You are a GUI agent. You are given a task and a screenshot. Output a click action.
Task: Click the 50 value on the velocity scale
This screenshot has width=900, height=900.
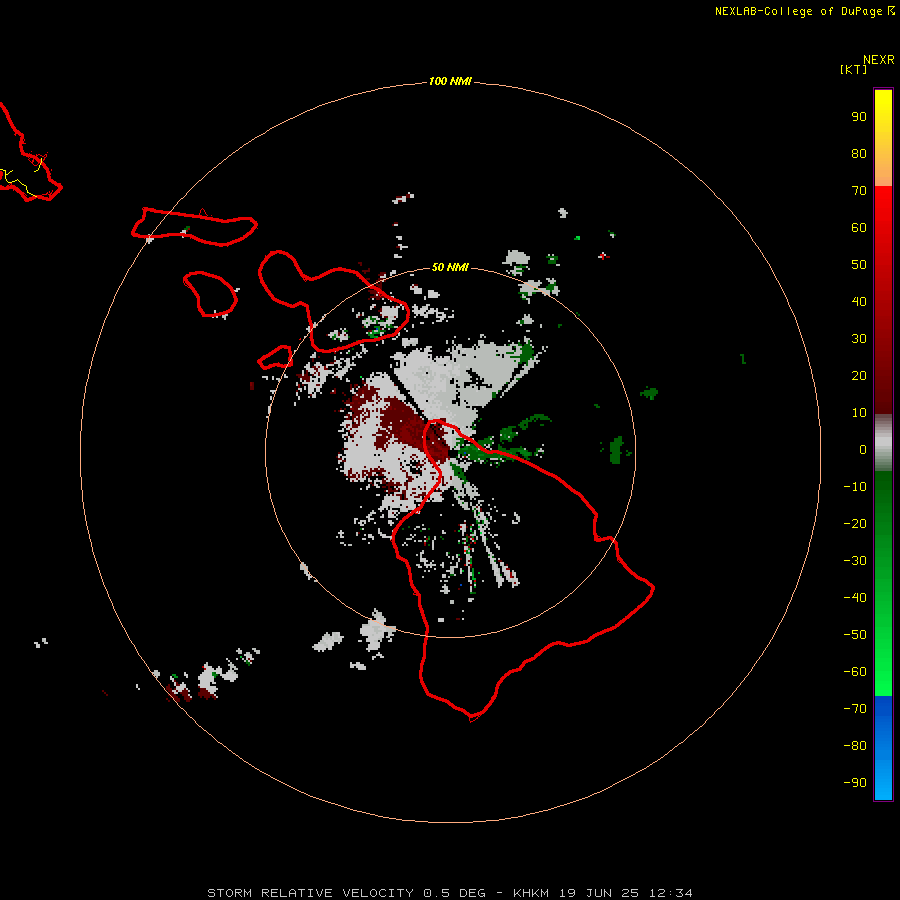859,265
